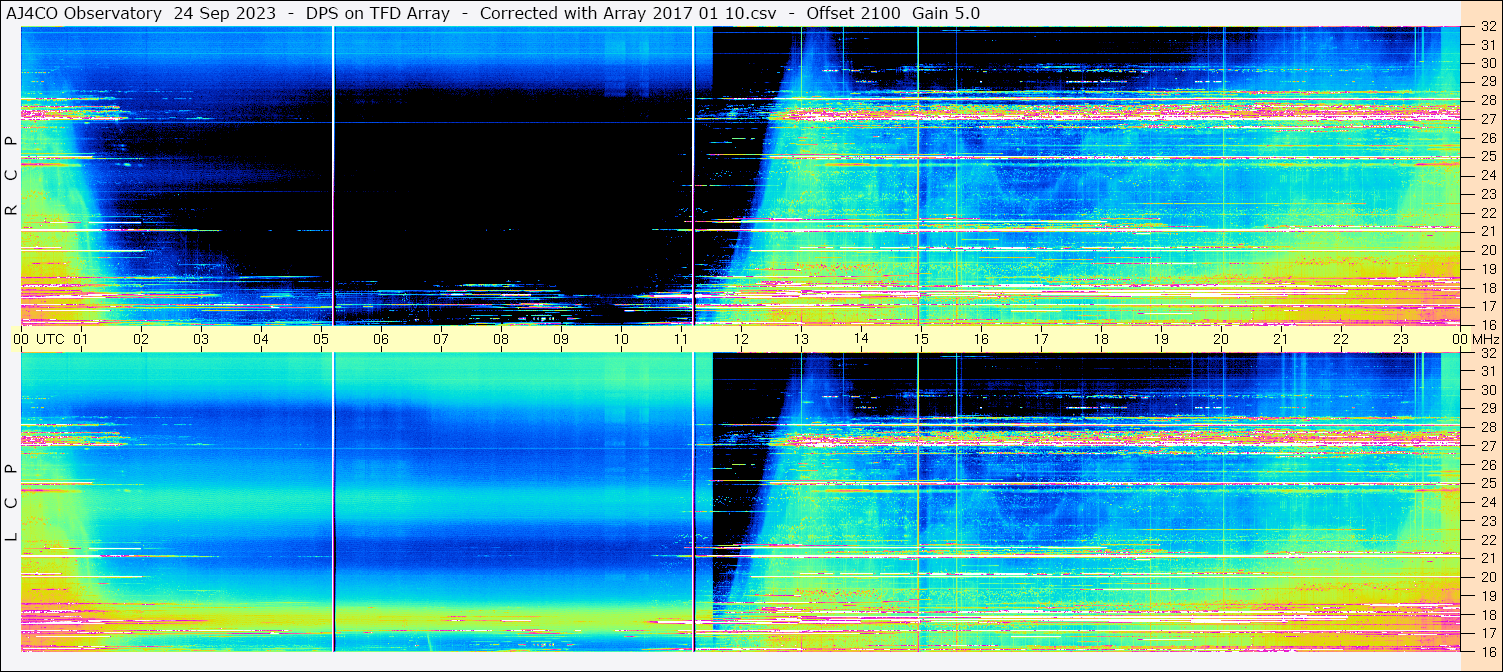
Task: Click the 03 hour mark on time axis
Action: [x=201, y=339]
